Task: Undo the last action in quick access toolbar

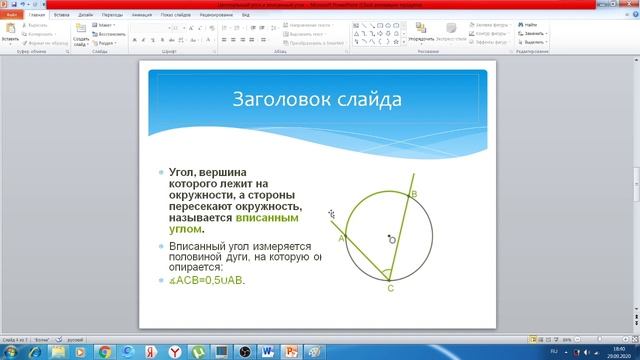Action: pyautogui.click(x=23, y=4)
